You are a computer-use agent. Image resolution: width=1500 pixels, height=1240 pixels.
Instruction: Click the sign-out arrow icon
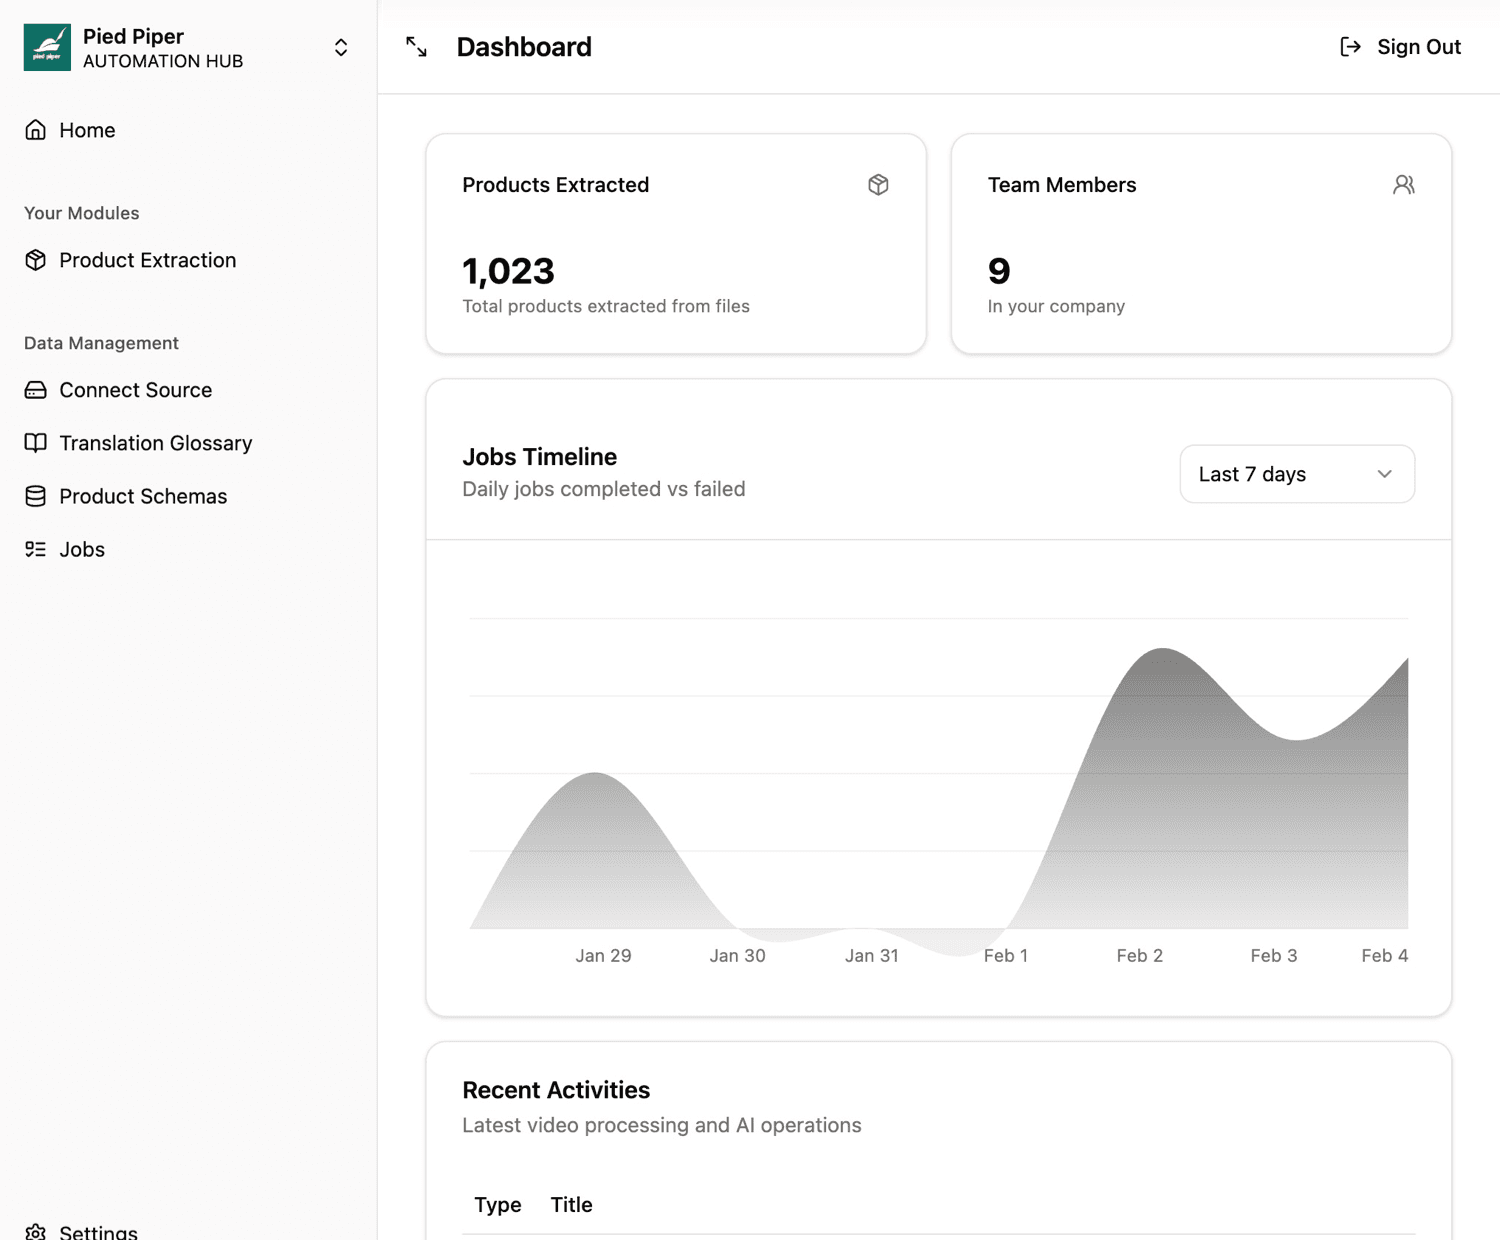[1351, 46]
